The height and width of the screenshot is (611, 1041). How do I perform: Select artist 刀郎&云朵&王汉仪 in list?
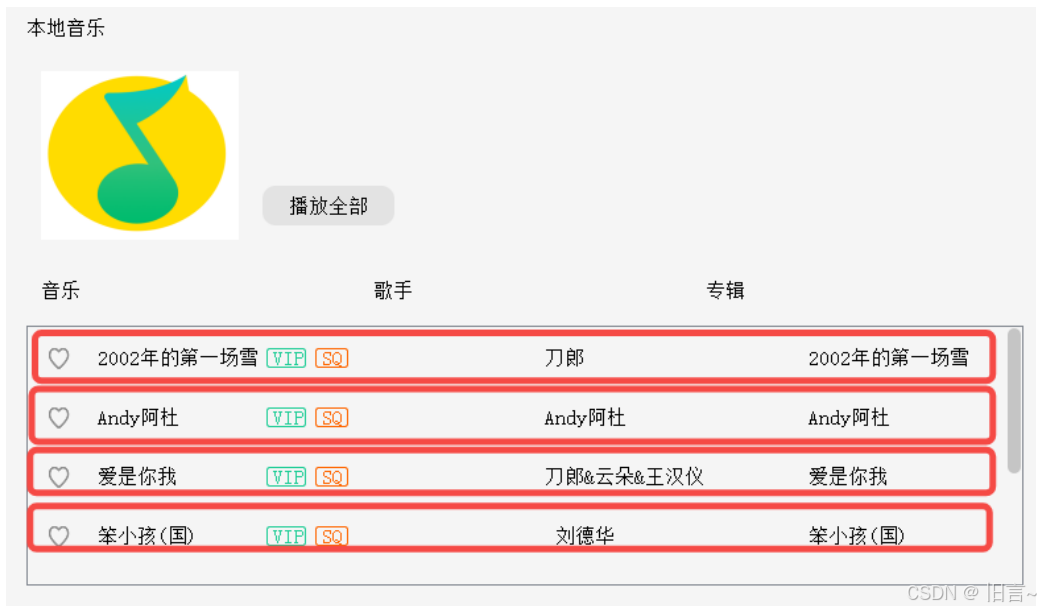tap(623, 477)
